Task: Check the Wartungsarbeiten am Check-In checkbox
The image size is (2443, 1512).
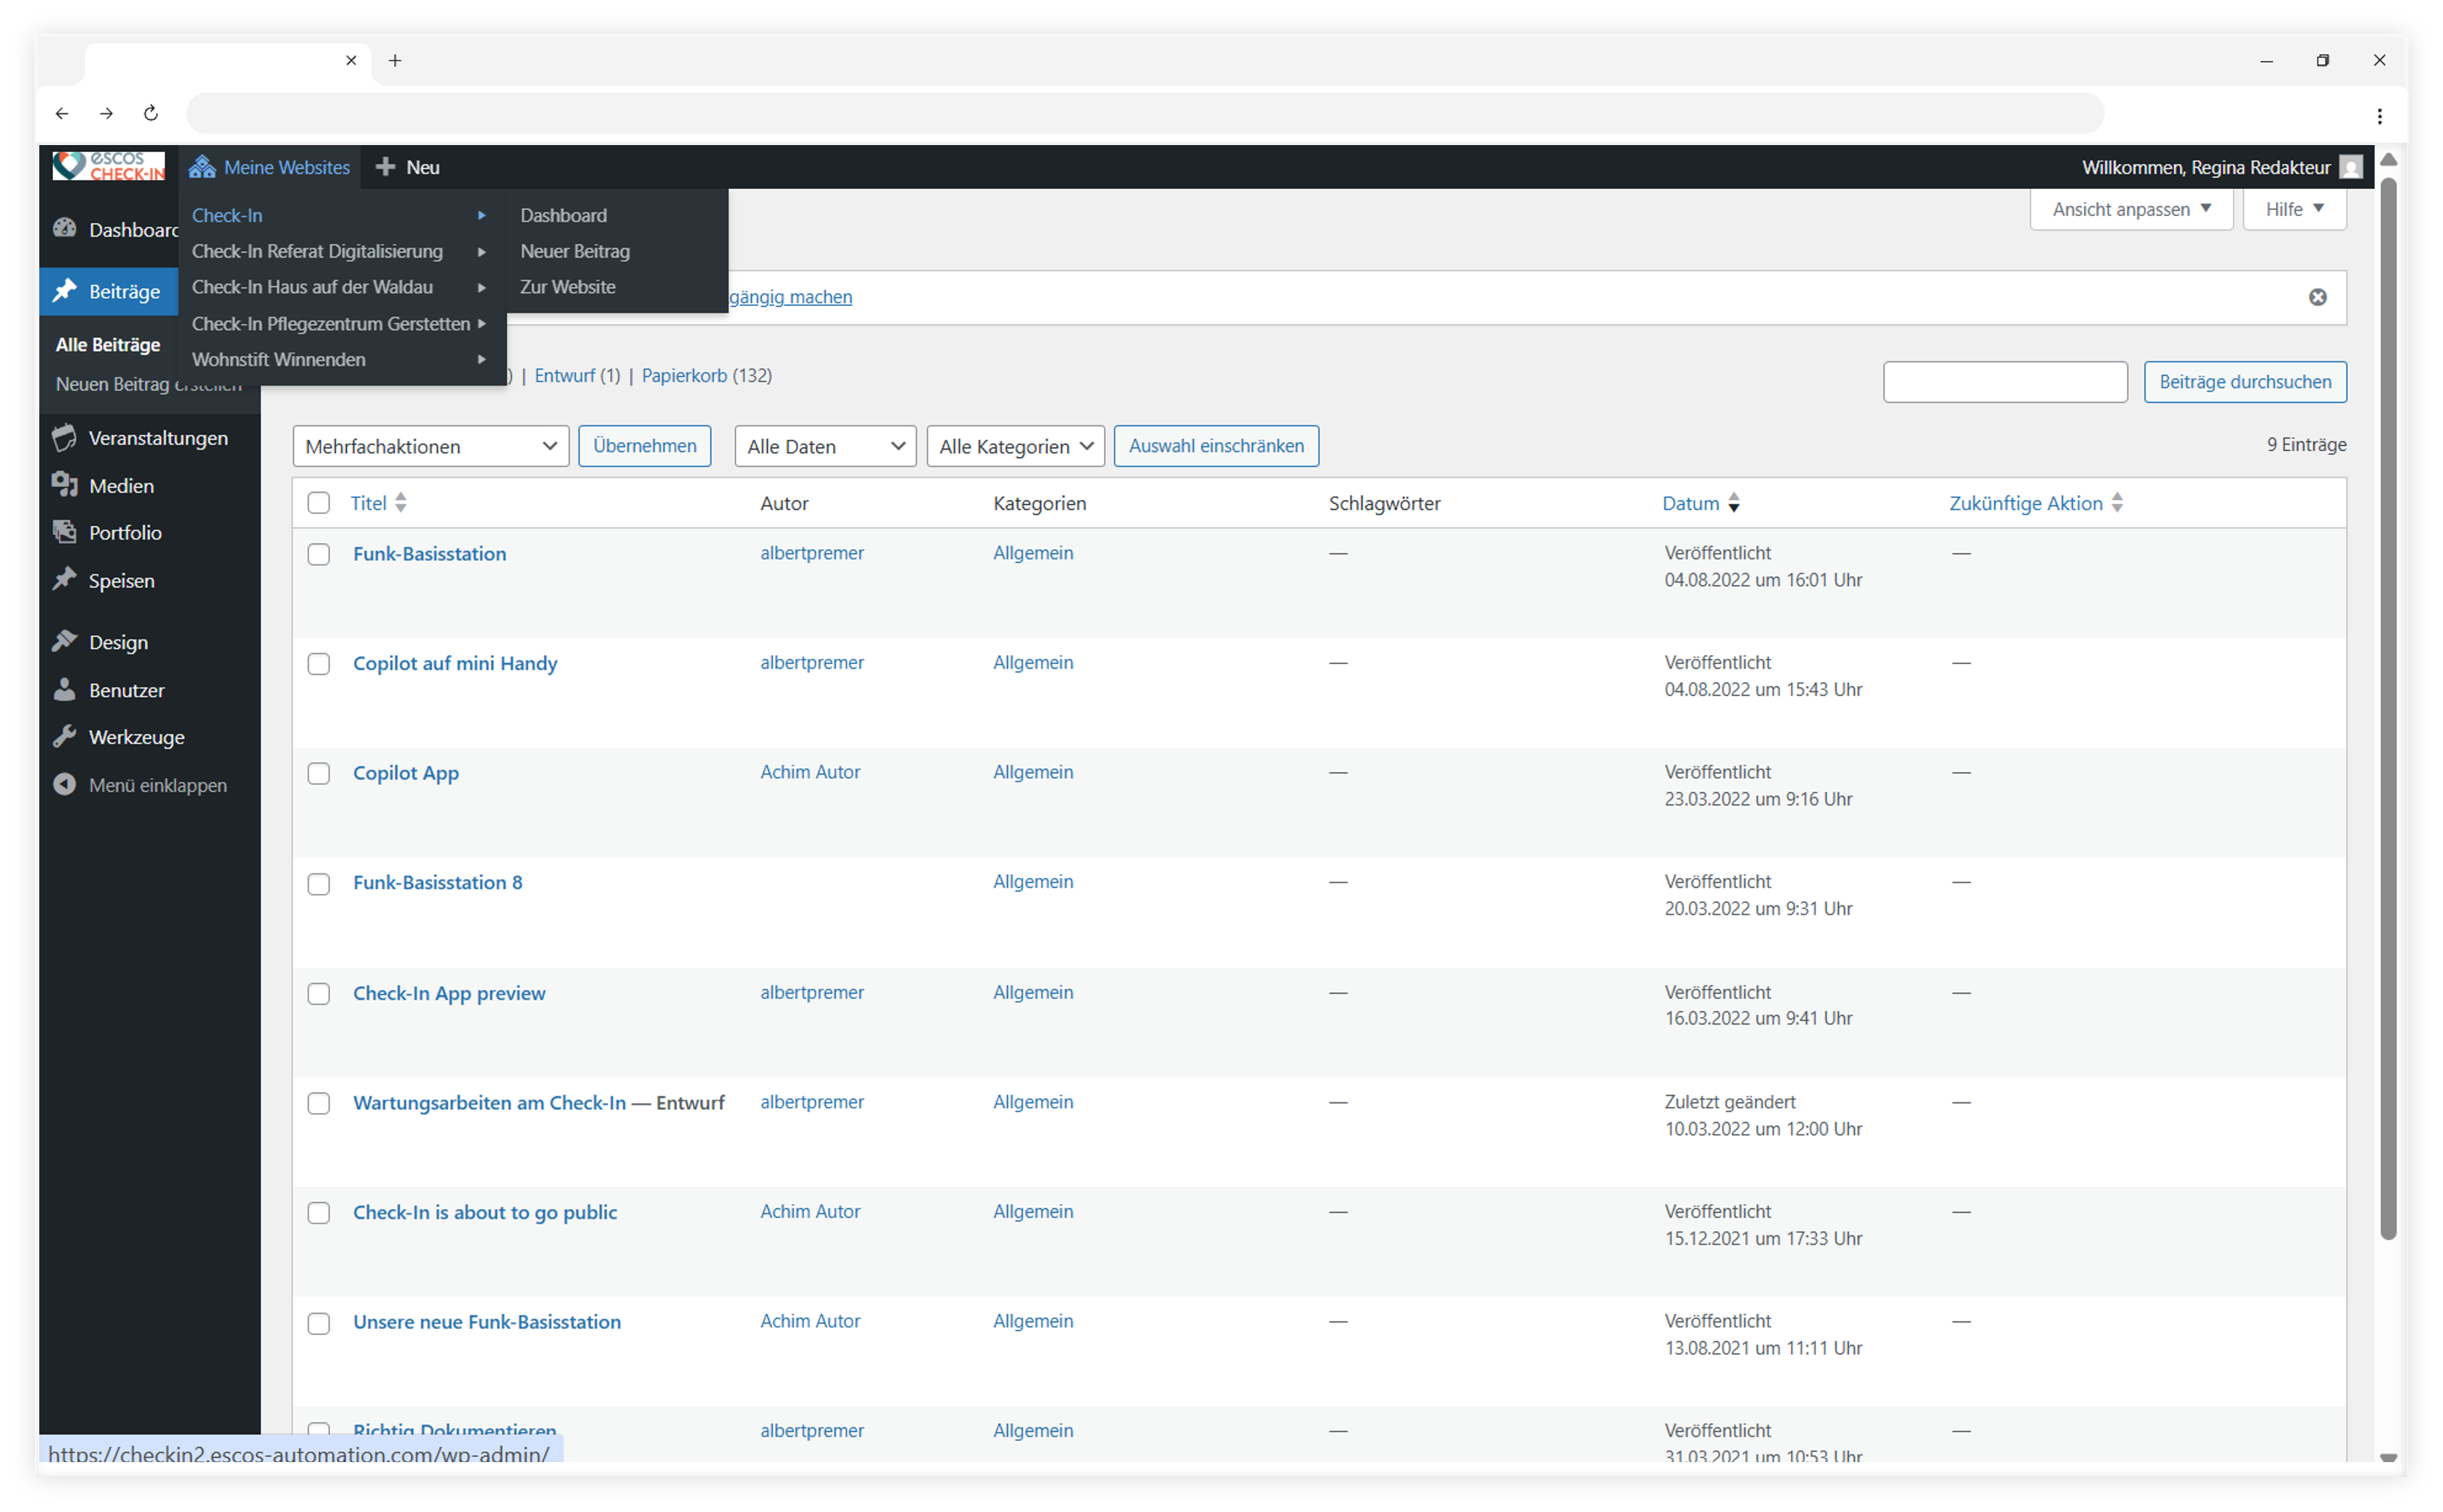Action: (x=319, y=1103)
